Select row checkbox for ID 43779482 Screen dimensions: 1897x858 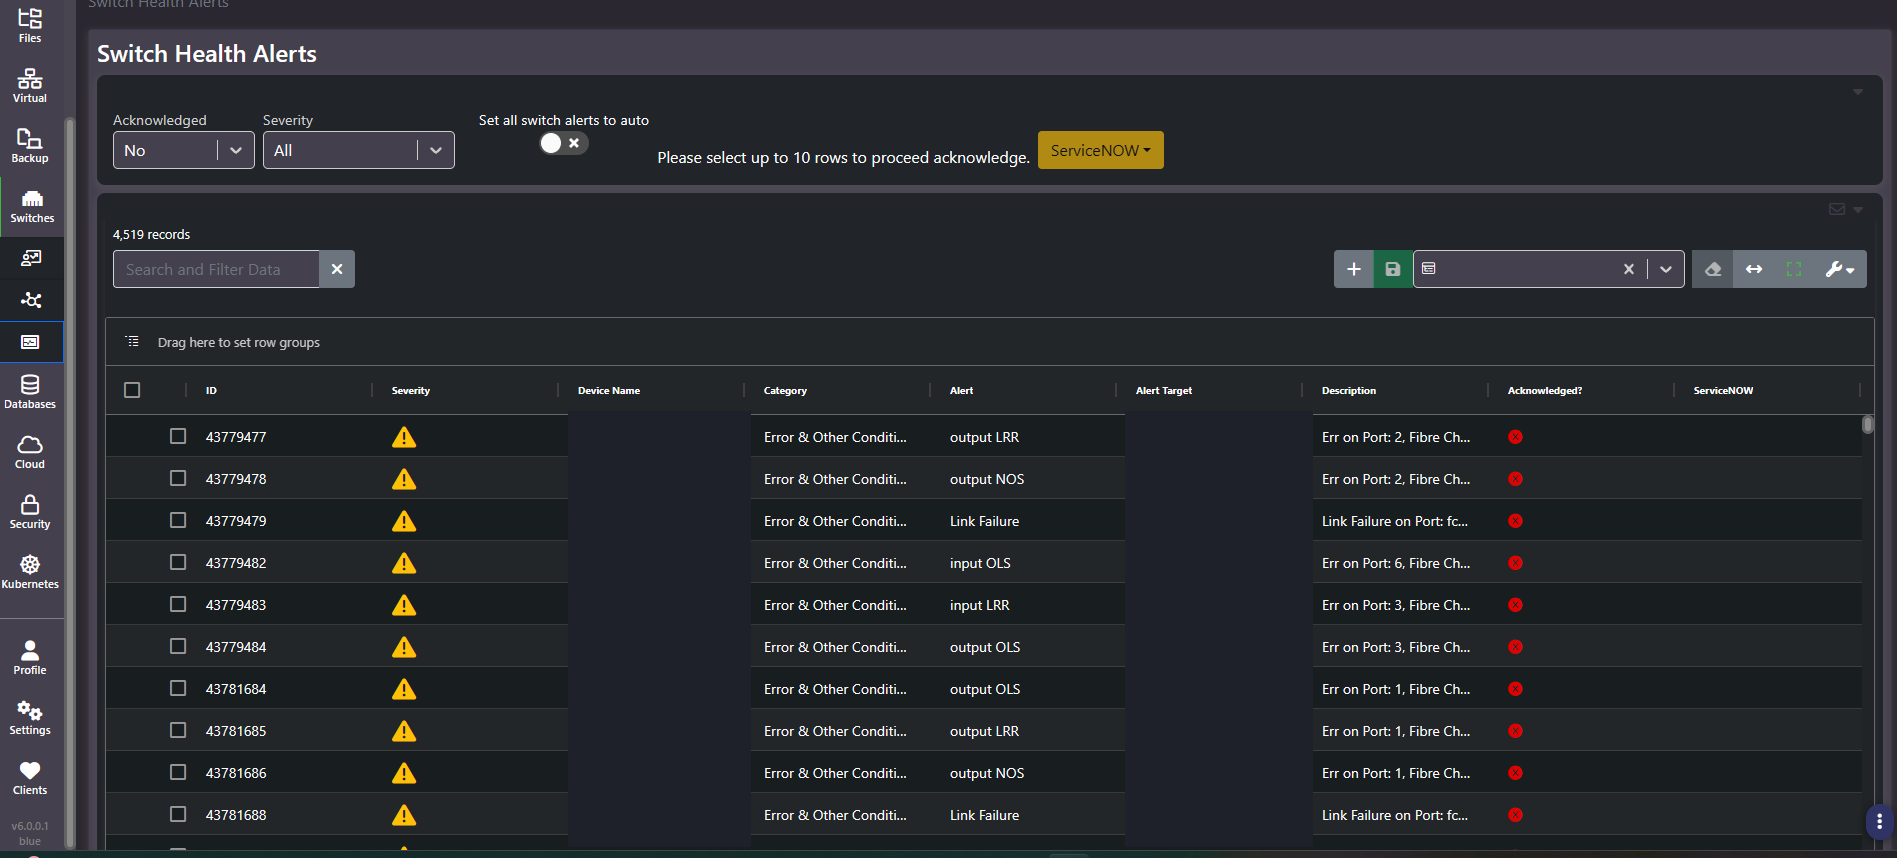[x=178, y=562]
